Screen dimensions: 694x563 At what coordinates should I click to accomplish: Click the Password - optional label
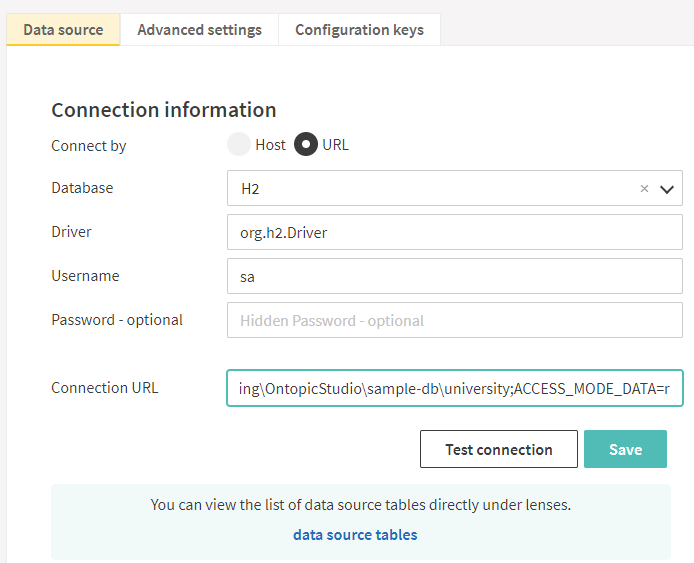(117, 320)
